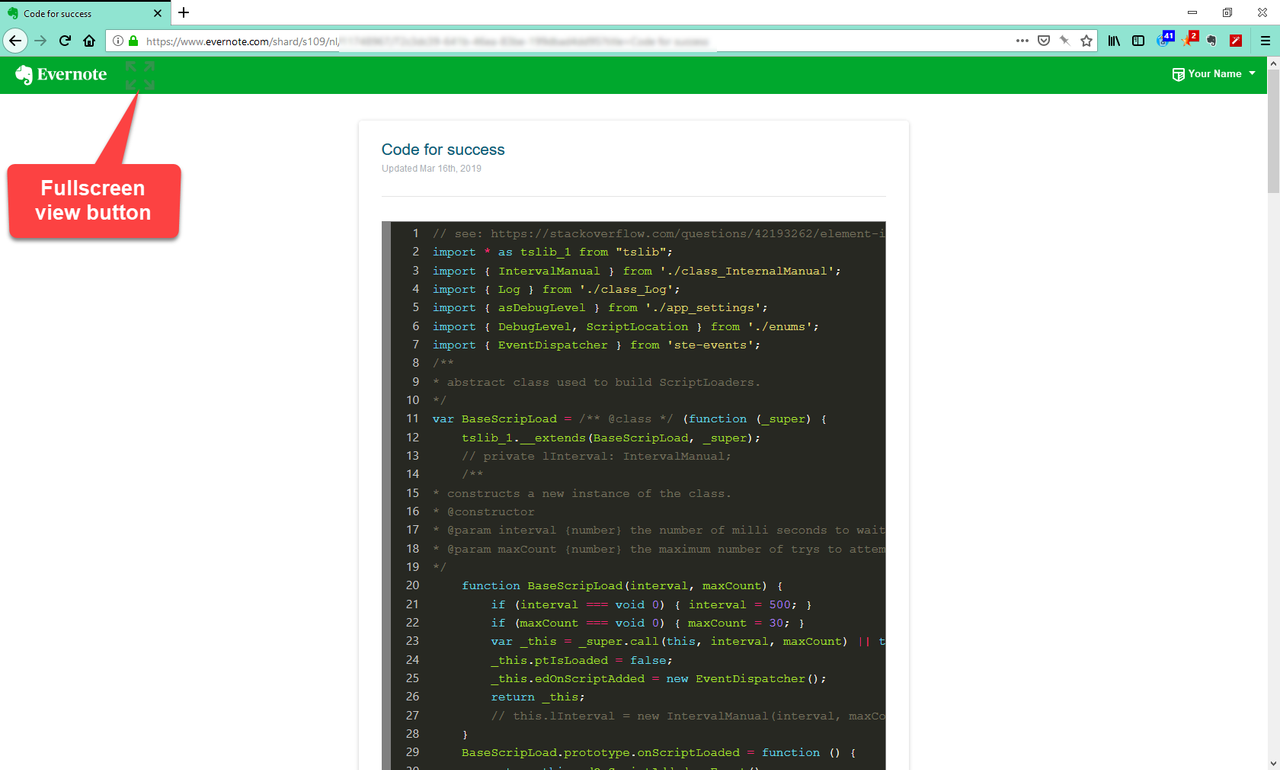Image resolution: width=1280 pixels, height=770 pixels.
Task: Click the tracking protection shield icon
Action: [x=117, y=42]
